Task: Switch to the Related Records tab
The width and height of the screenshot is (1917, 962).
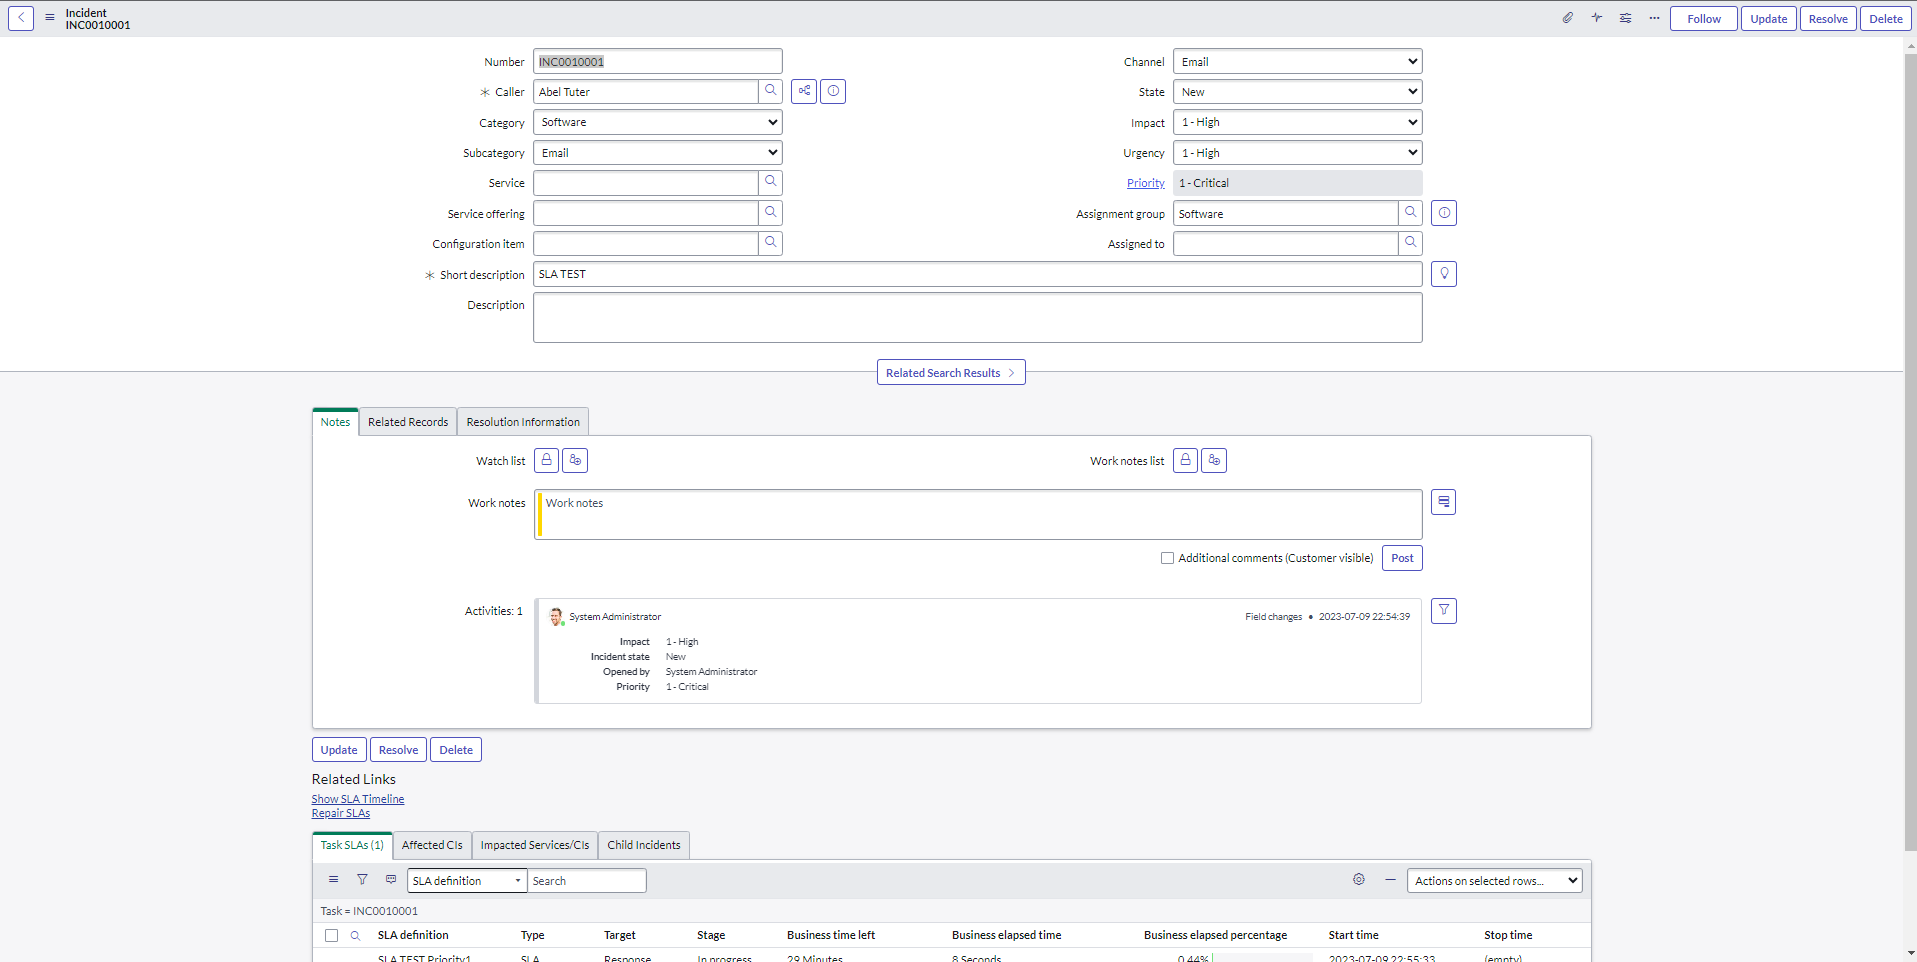Action: tap(407, 421)
